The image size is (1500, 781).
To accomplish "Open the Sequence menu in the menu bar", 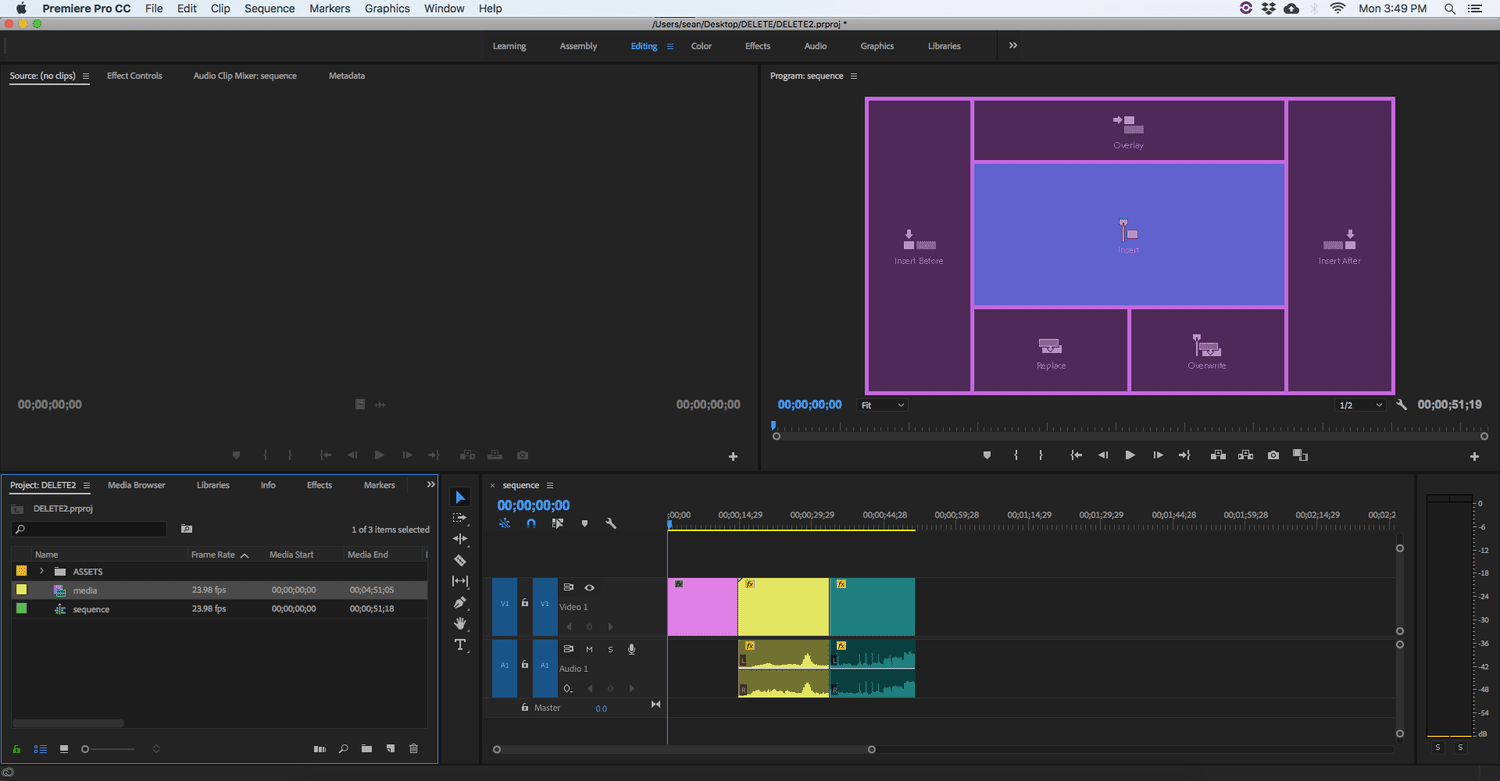I will tap(269, 8).
